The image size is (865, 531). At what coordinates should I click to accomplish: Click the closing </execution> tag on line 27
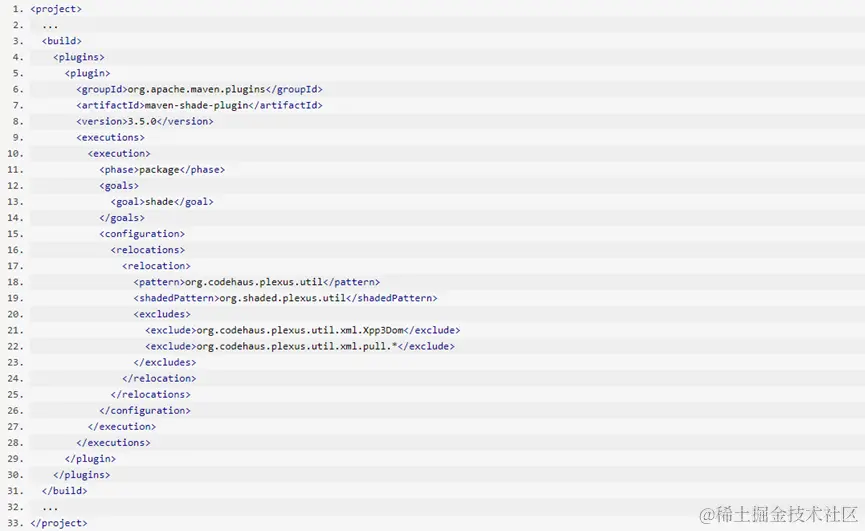[121, 427]
